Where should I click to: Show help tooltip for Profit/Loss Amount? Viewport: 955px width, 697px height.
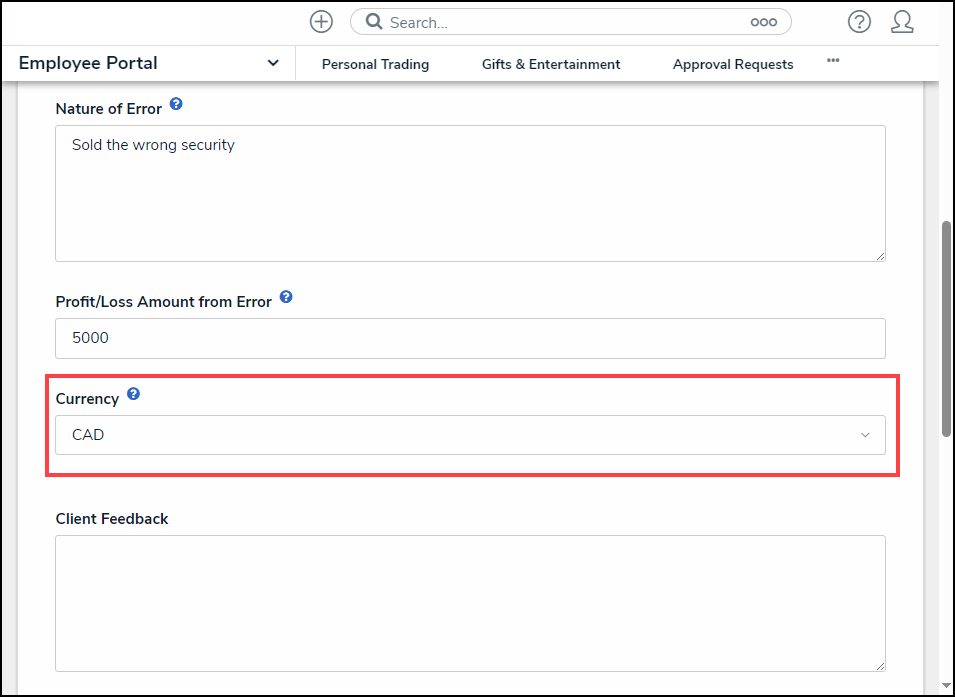[x=286, y=297]
